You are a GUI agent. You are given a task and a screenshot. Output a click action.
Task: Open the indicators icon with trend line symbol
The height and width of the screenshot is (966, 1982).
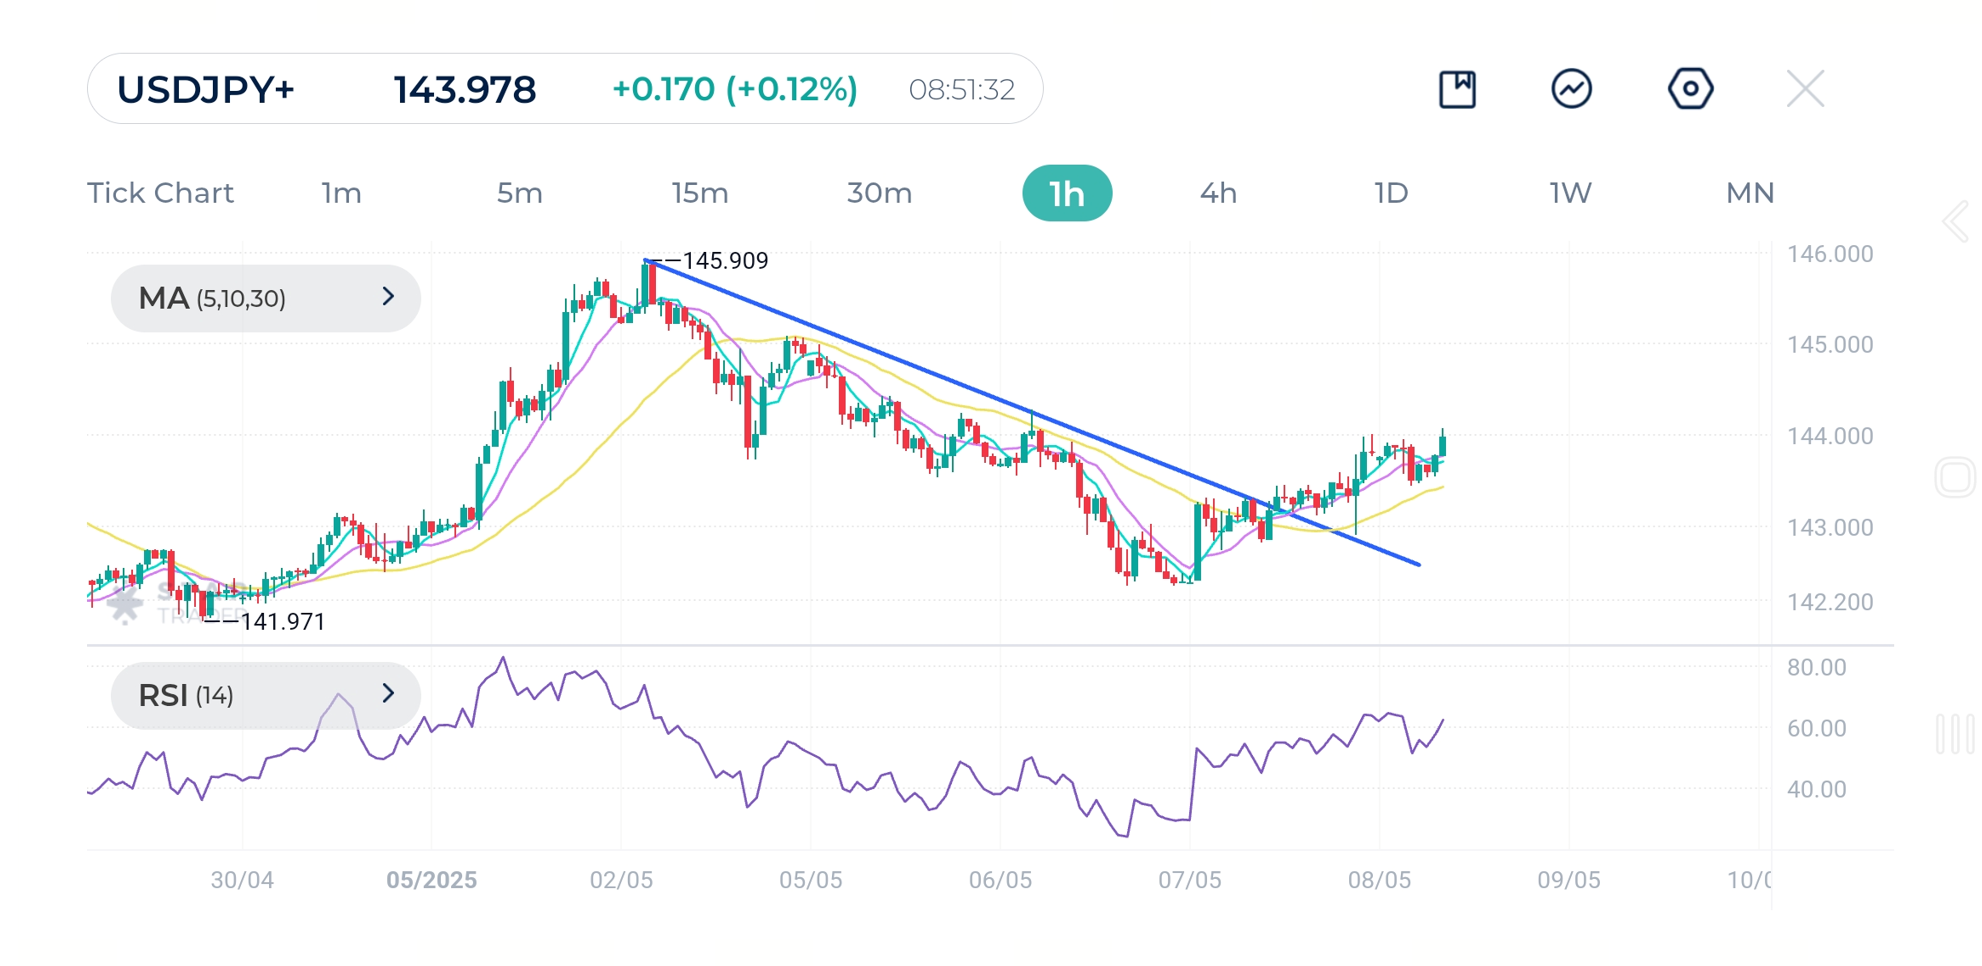tap(1571, 89)
